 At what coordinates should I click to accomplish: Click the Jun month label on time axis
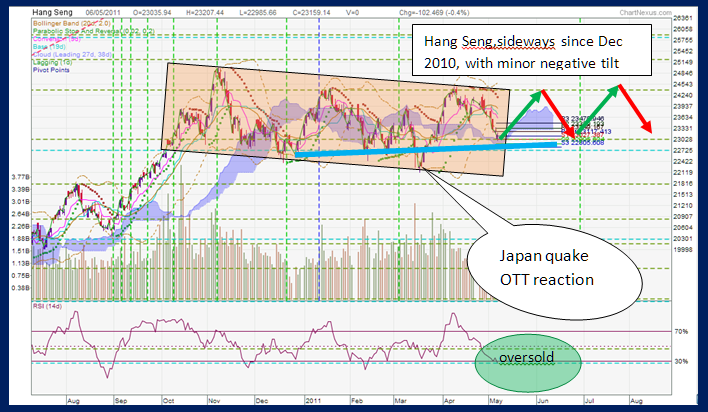[x=543, y=401]
